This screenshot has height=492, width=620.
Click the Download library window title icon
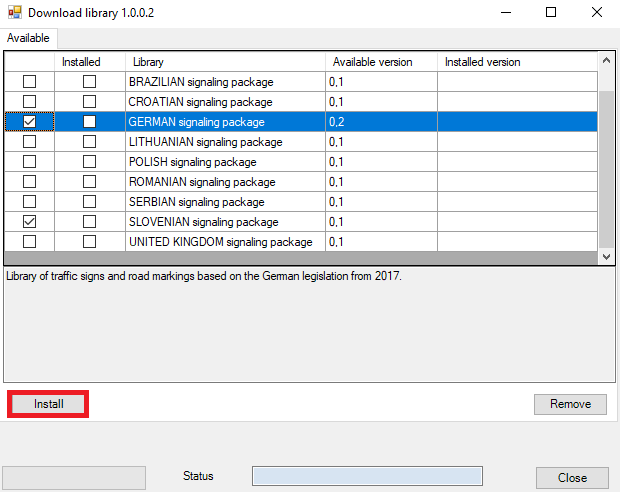14,13
